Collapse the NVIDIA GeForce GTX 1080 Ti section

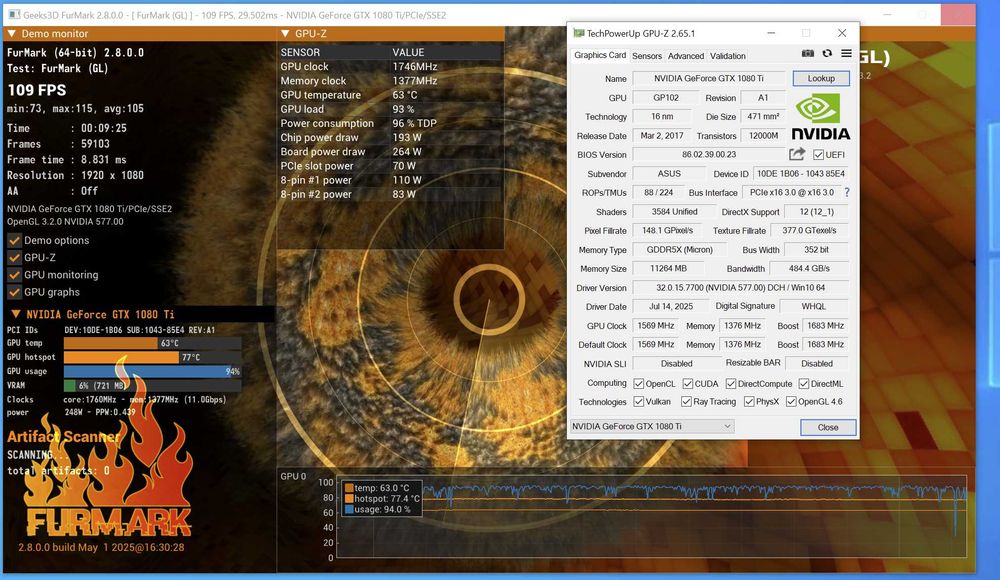pos(15,314)
